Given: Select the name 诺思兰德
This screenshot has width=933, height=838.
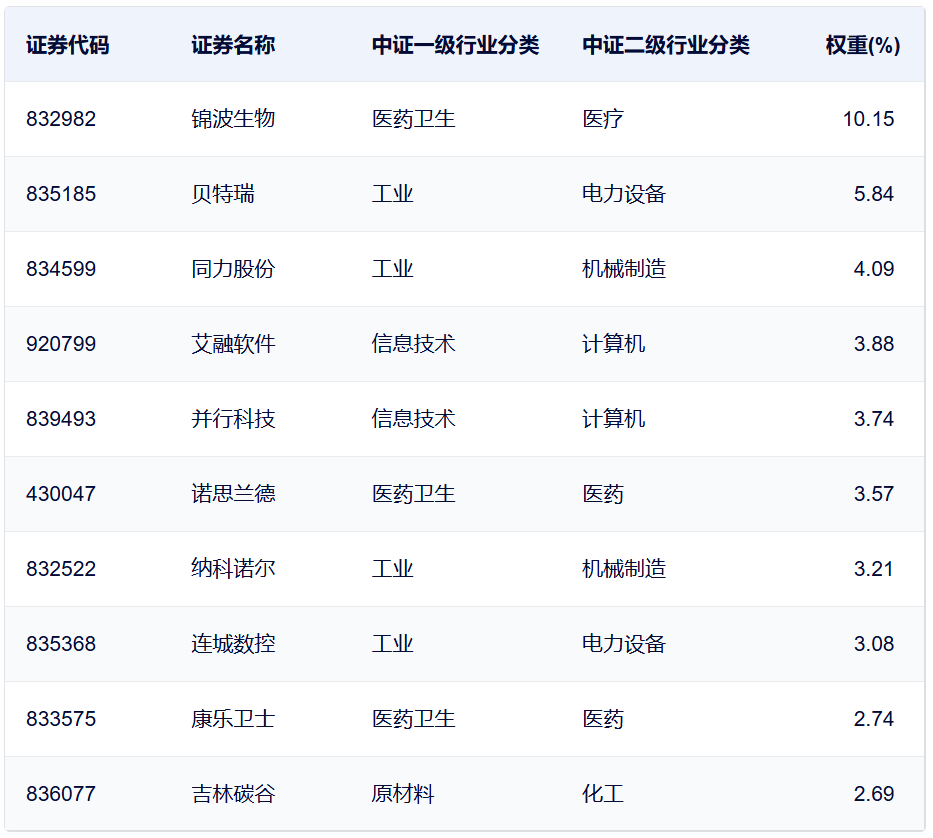Looking at the screenshot, I should [x=233, y=494].
